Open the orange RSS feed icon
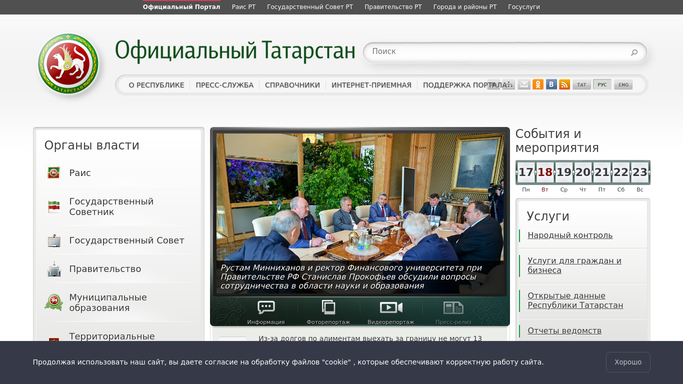 coord(565,84)
